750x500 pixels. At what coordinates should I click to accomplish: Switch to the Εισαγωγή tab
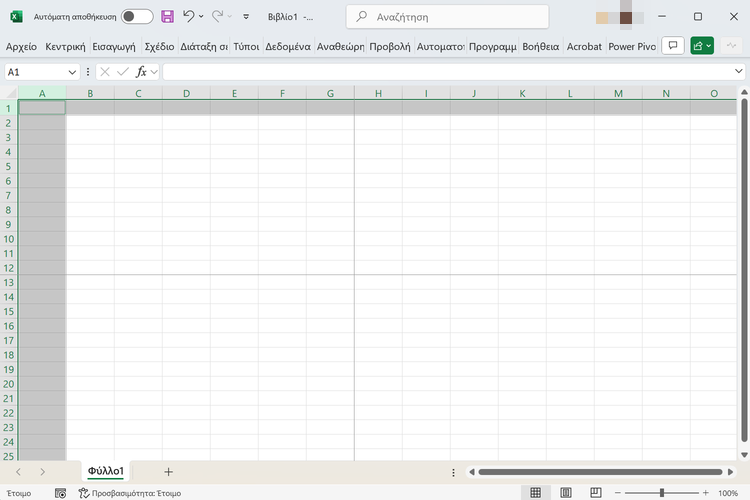[114, 46]
